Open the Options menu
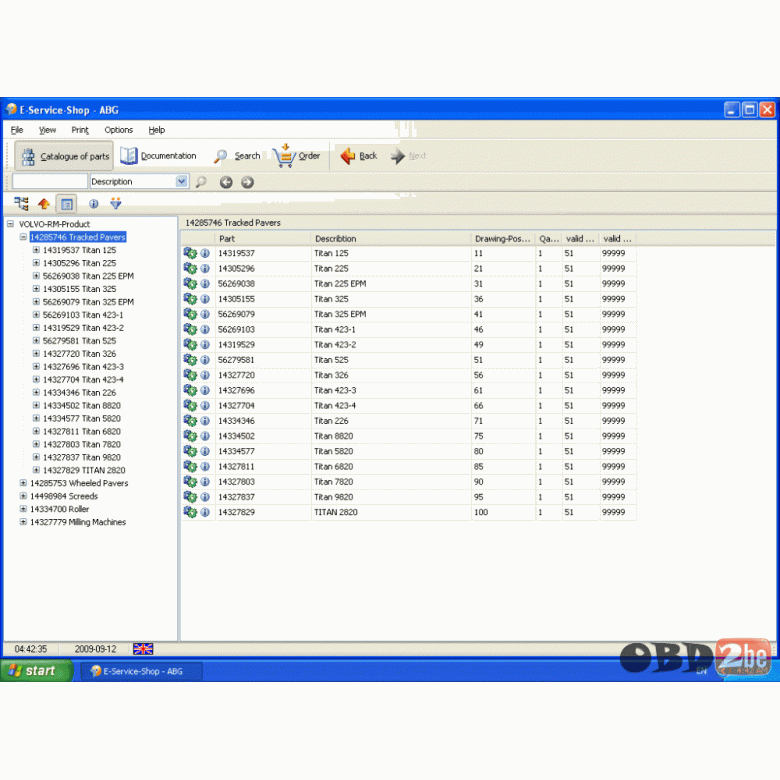Viewport: 780px width, 780px height. pyautogui.click(x=118, y=130)
